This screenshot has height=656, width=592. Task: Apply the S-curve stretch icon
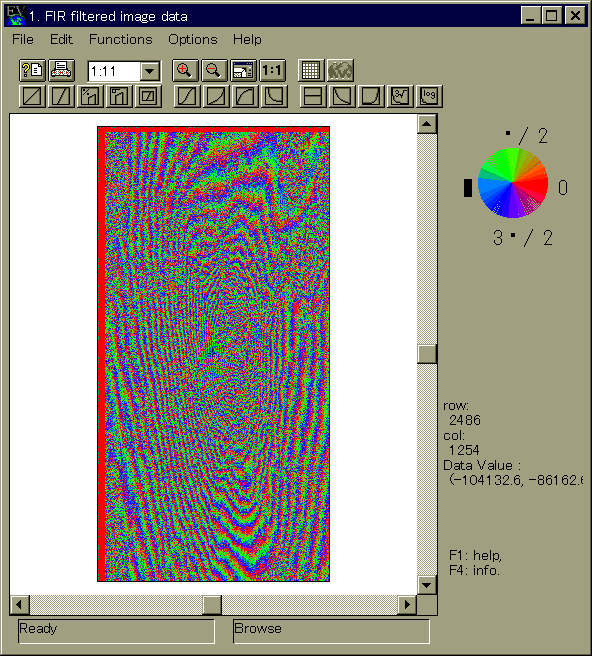pos(187,96)
